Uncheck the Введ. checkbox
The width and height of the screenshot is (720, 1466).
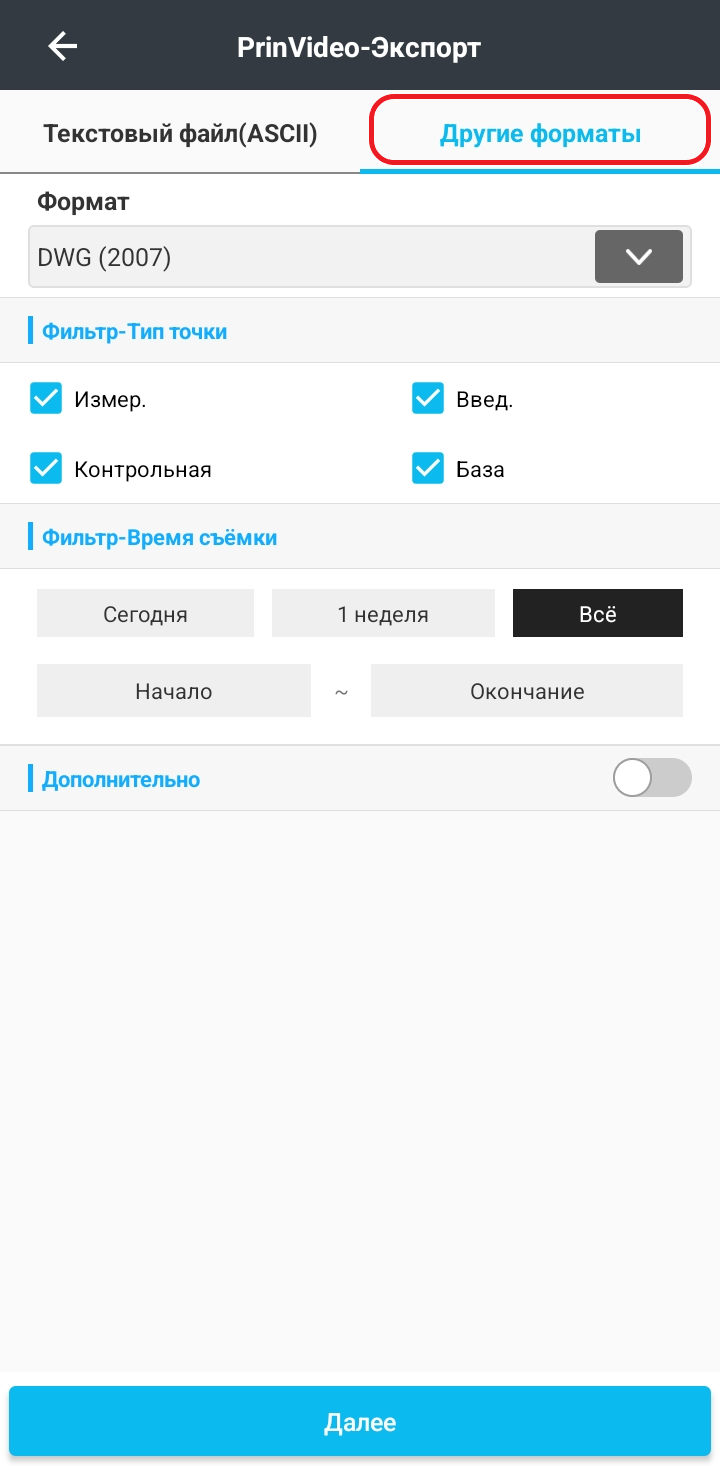(428, 399)
